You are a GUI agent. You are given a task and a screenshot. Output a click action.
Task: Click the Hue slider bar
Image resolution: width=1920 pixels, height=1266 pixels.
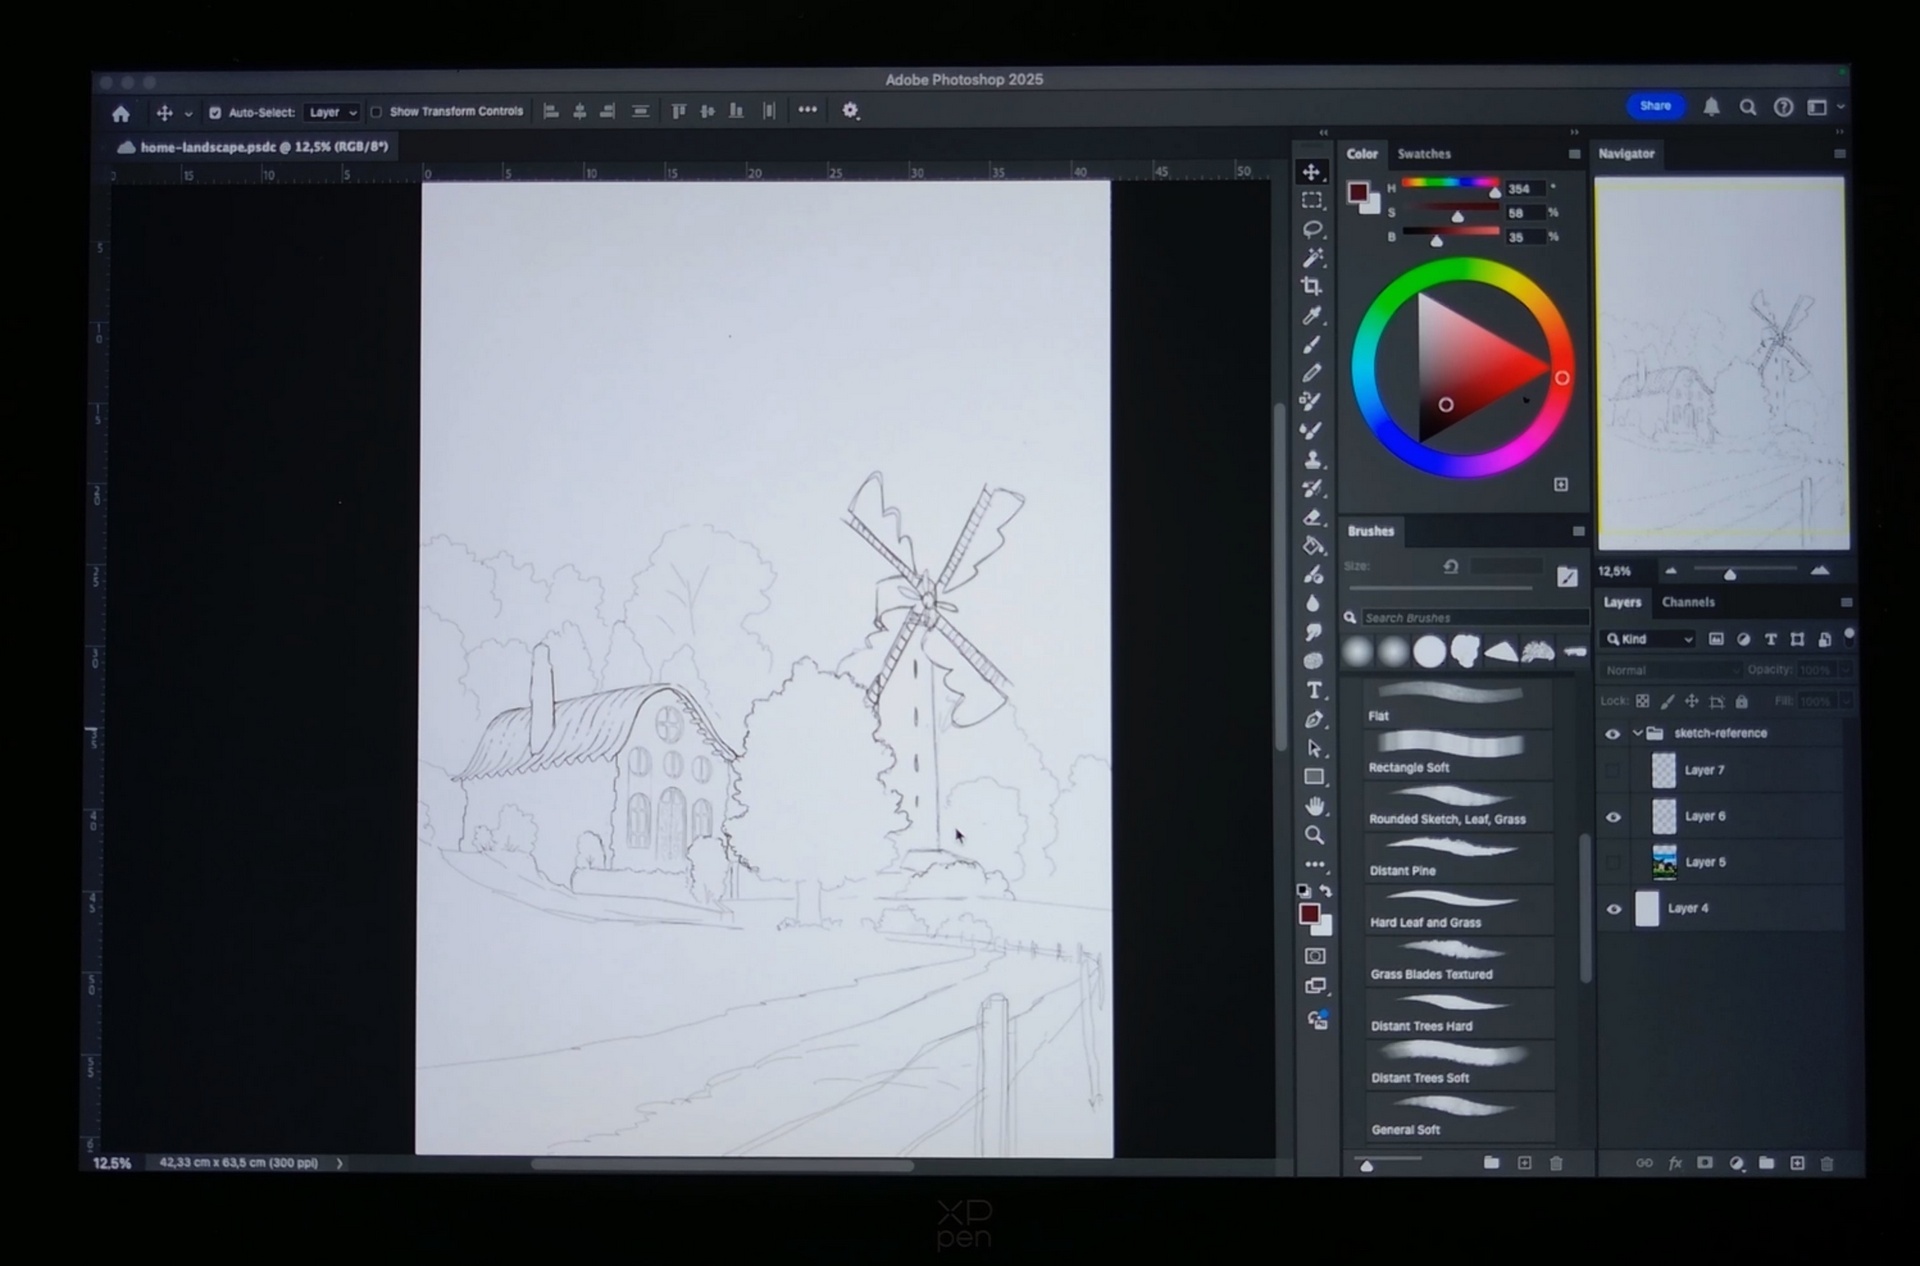pyautogui.click(x=1450, y=183)
